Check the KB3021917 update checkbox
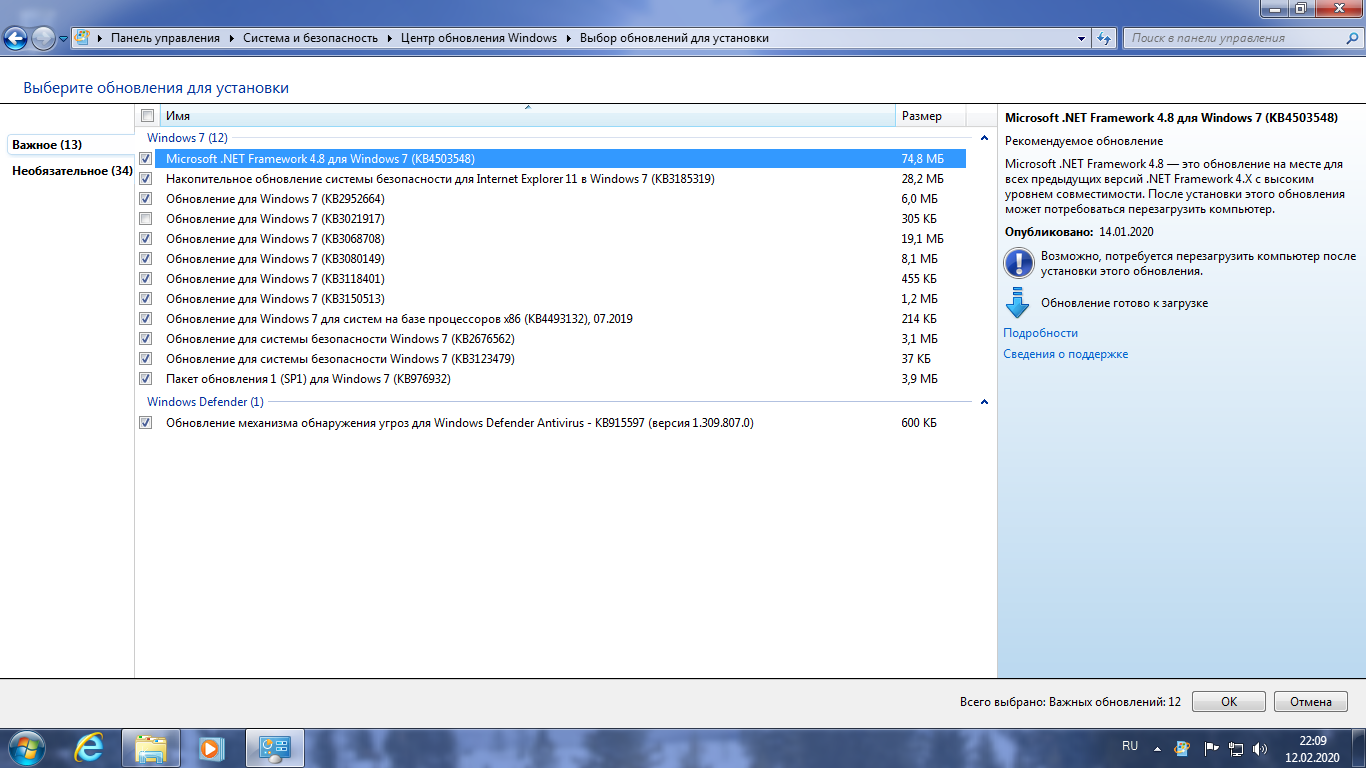 coord(146,219)
